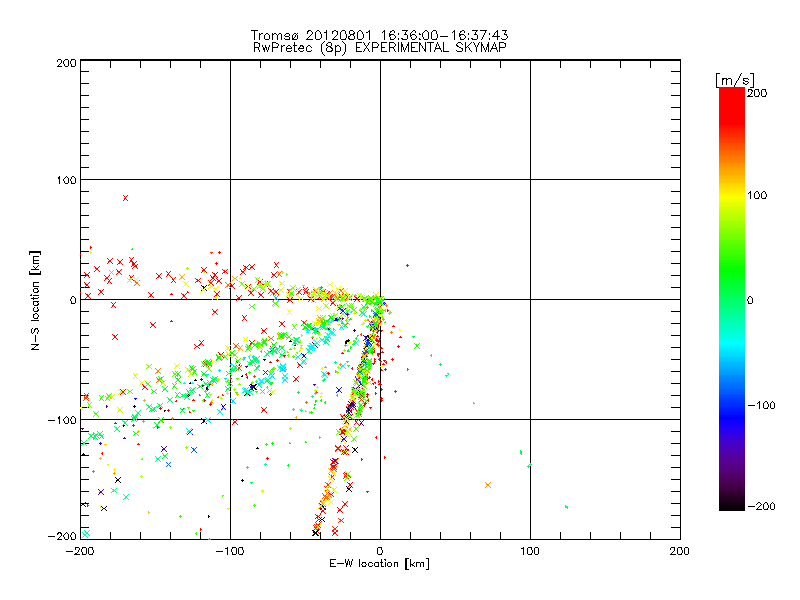Image resolution: width=800 pixels, height=600 pixels.
Task: Click the '[m/s]' colorbar unit label
Action: click(x=734, y=80)
